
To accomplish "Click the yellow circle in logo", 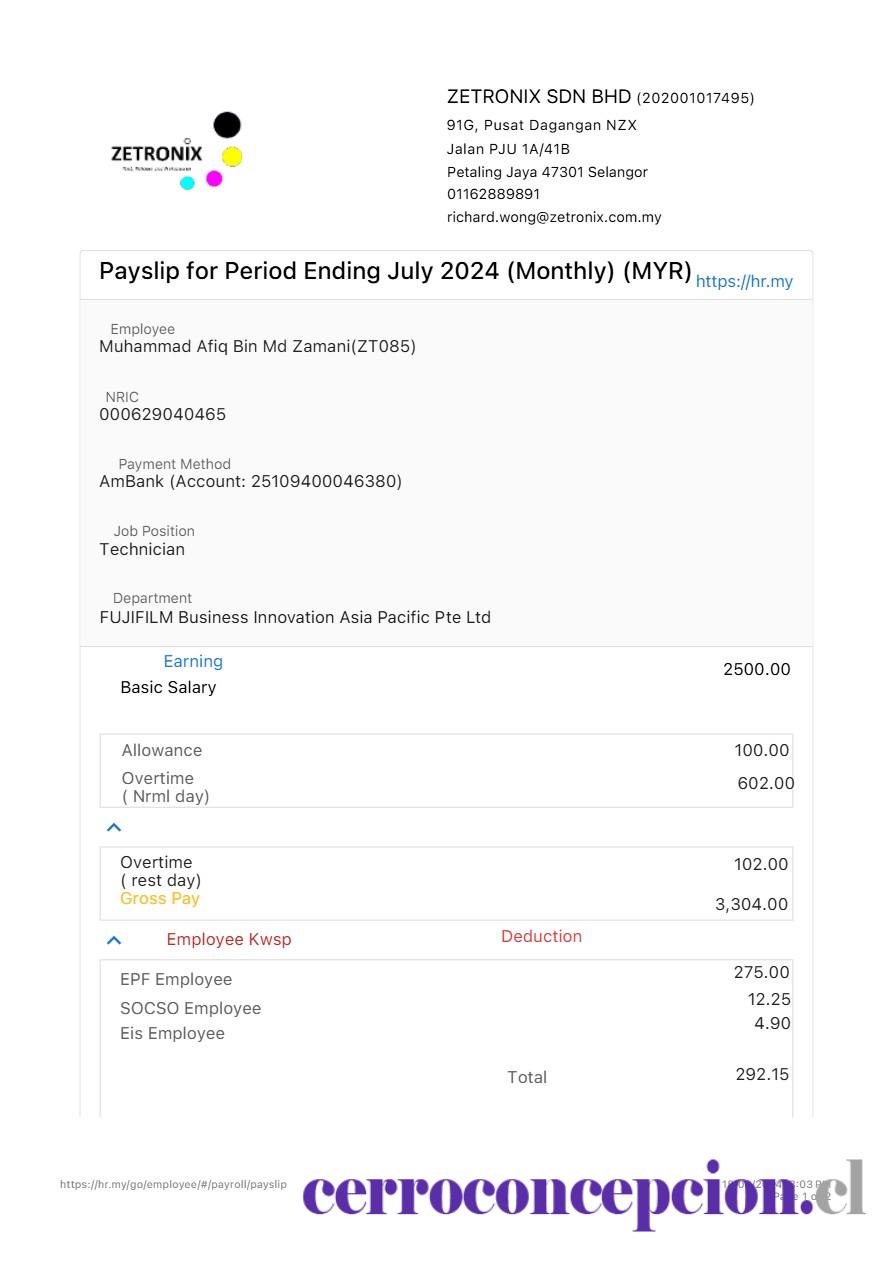I will pos(232,157).
